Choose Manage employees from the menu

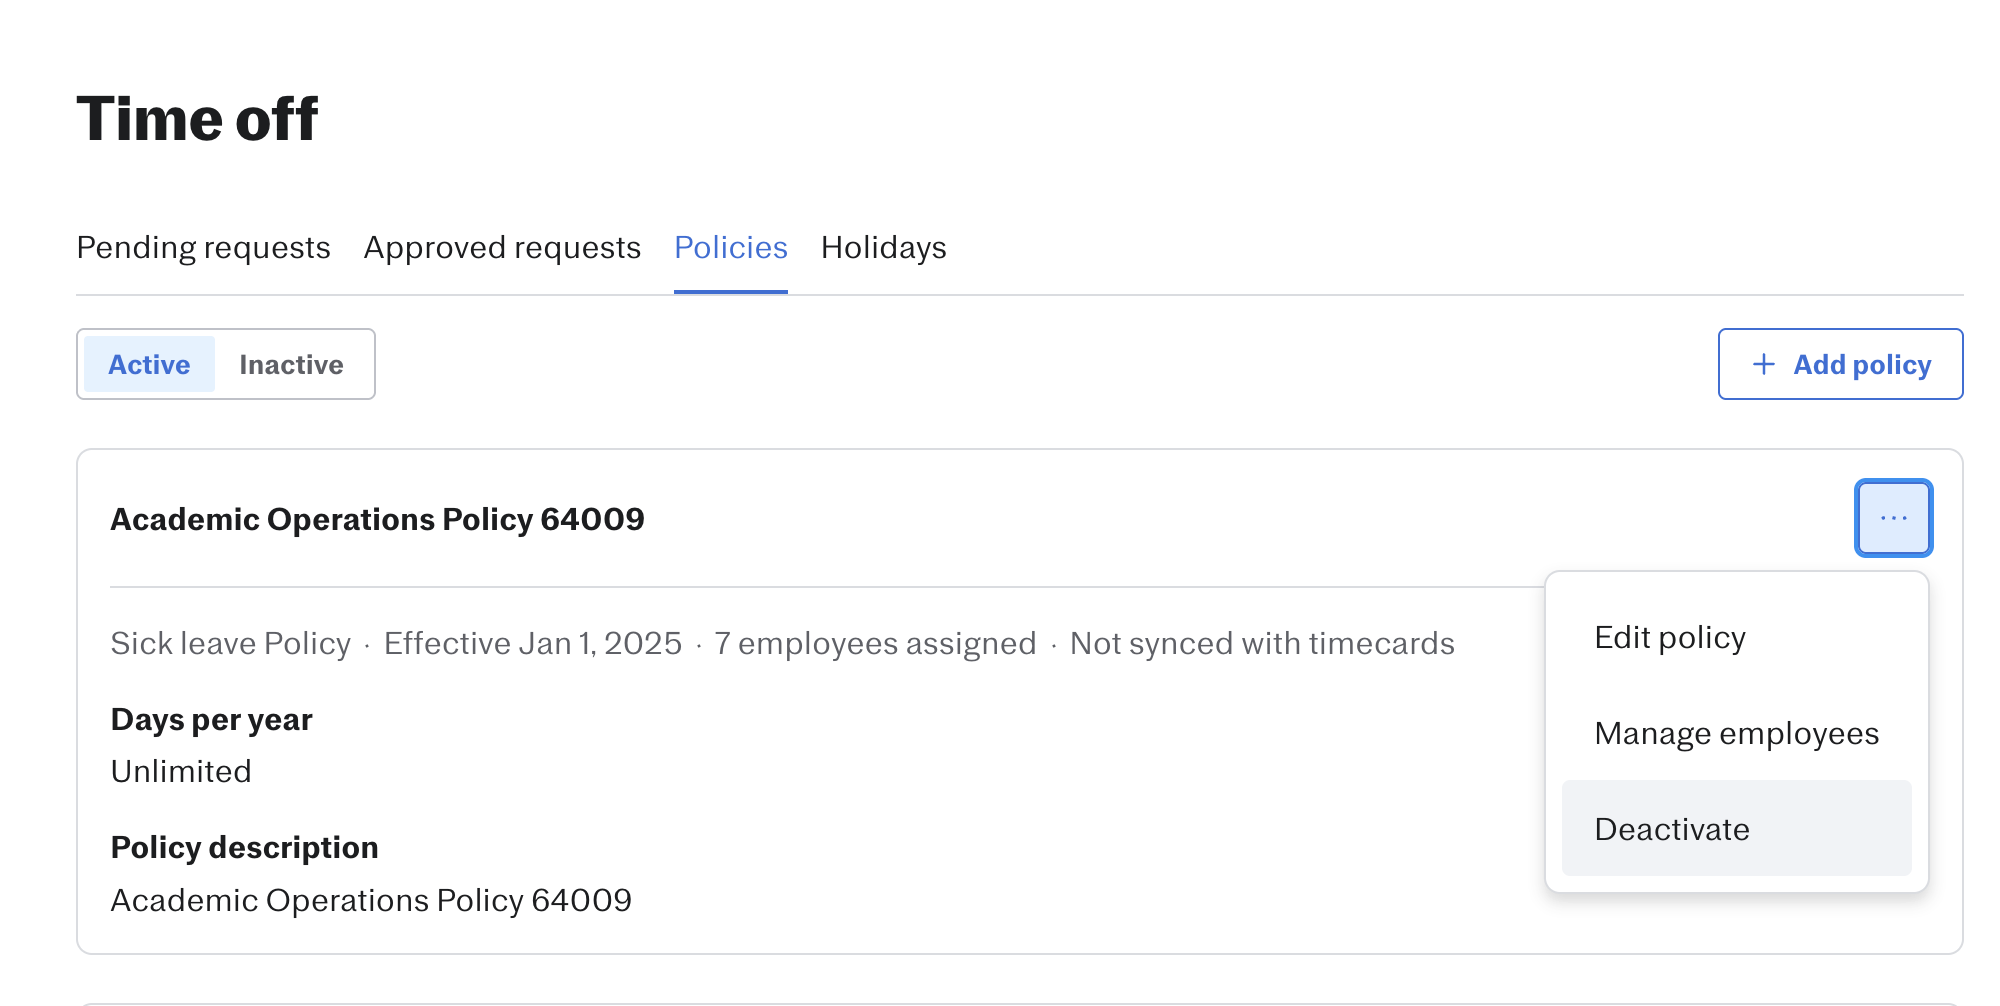1736,733
